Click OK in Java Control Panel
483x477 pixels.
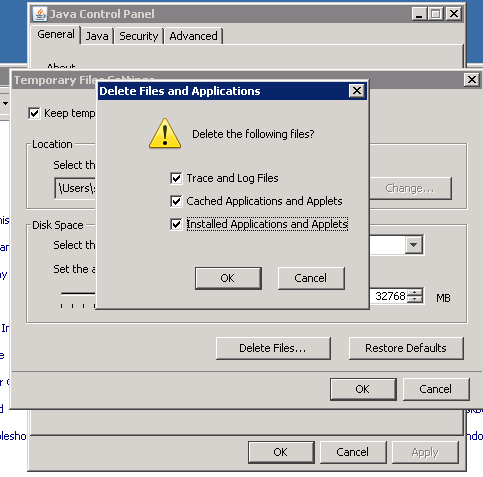click(x=281, y=452)
